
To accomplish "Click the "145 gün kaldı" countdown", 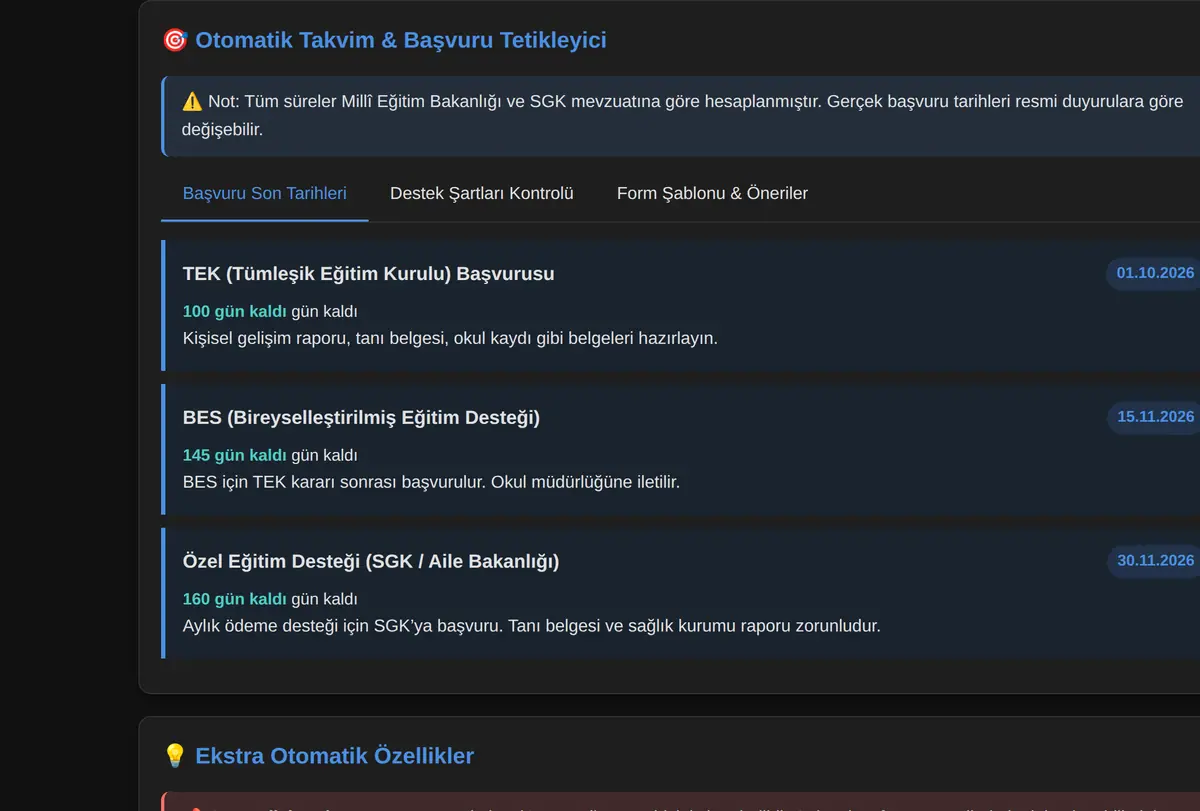I will (x=234, y=455).
